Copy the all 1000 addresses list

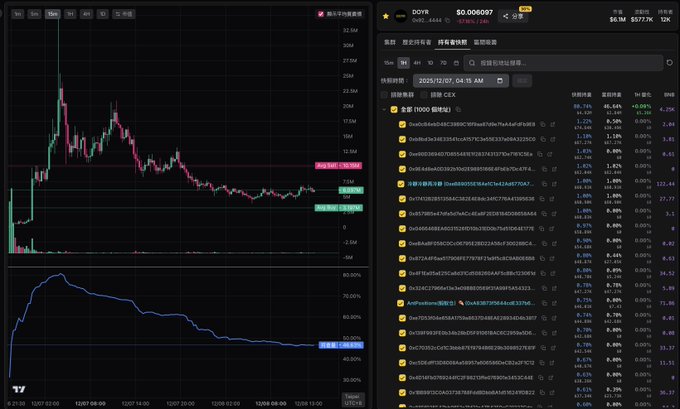pyautogui.click(x=459, y=109)
